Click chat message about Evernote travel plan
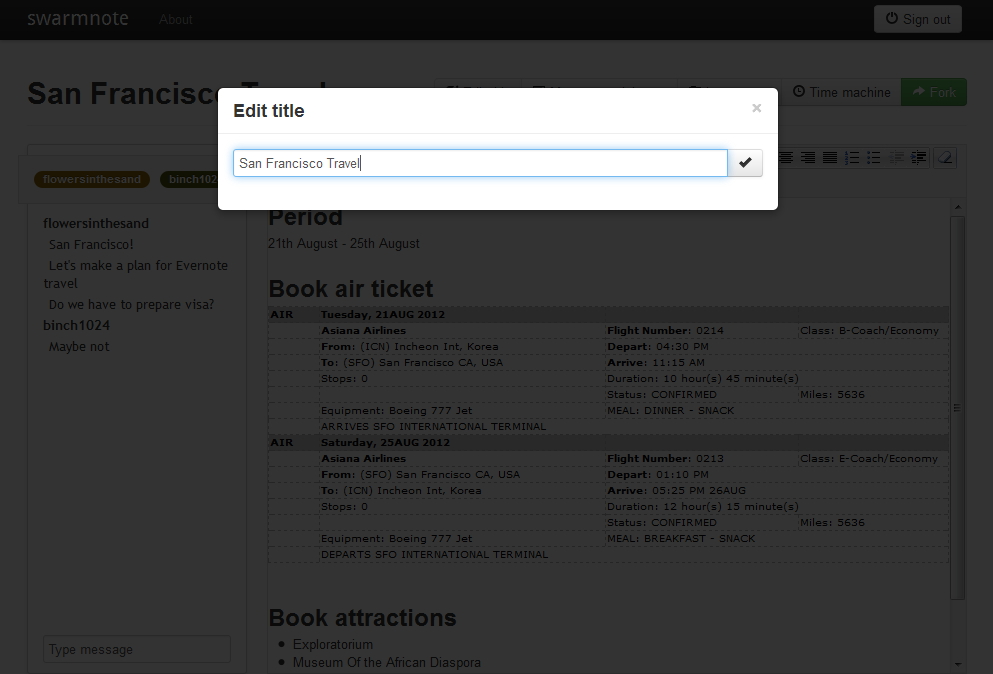Image resolution: width=993 pixels, height=674 pixels. [136, 274]
